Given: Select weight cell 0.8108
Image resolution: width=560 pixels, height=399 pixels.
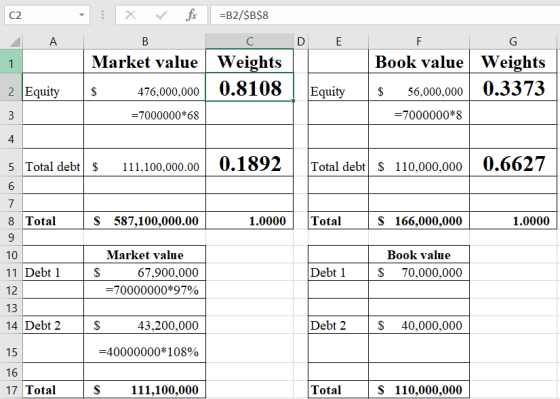Looking at the screenshot, I should (x=250, y=88).
